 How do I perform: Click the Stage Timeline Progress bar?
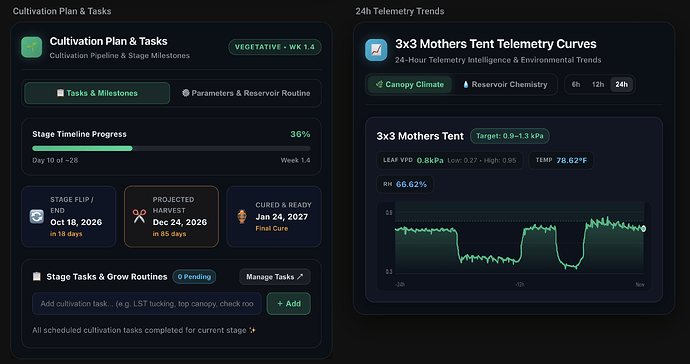[171, 148]
